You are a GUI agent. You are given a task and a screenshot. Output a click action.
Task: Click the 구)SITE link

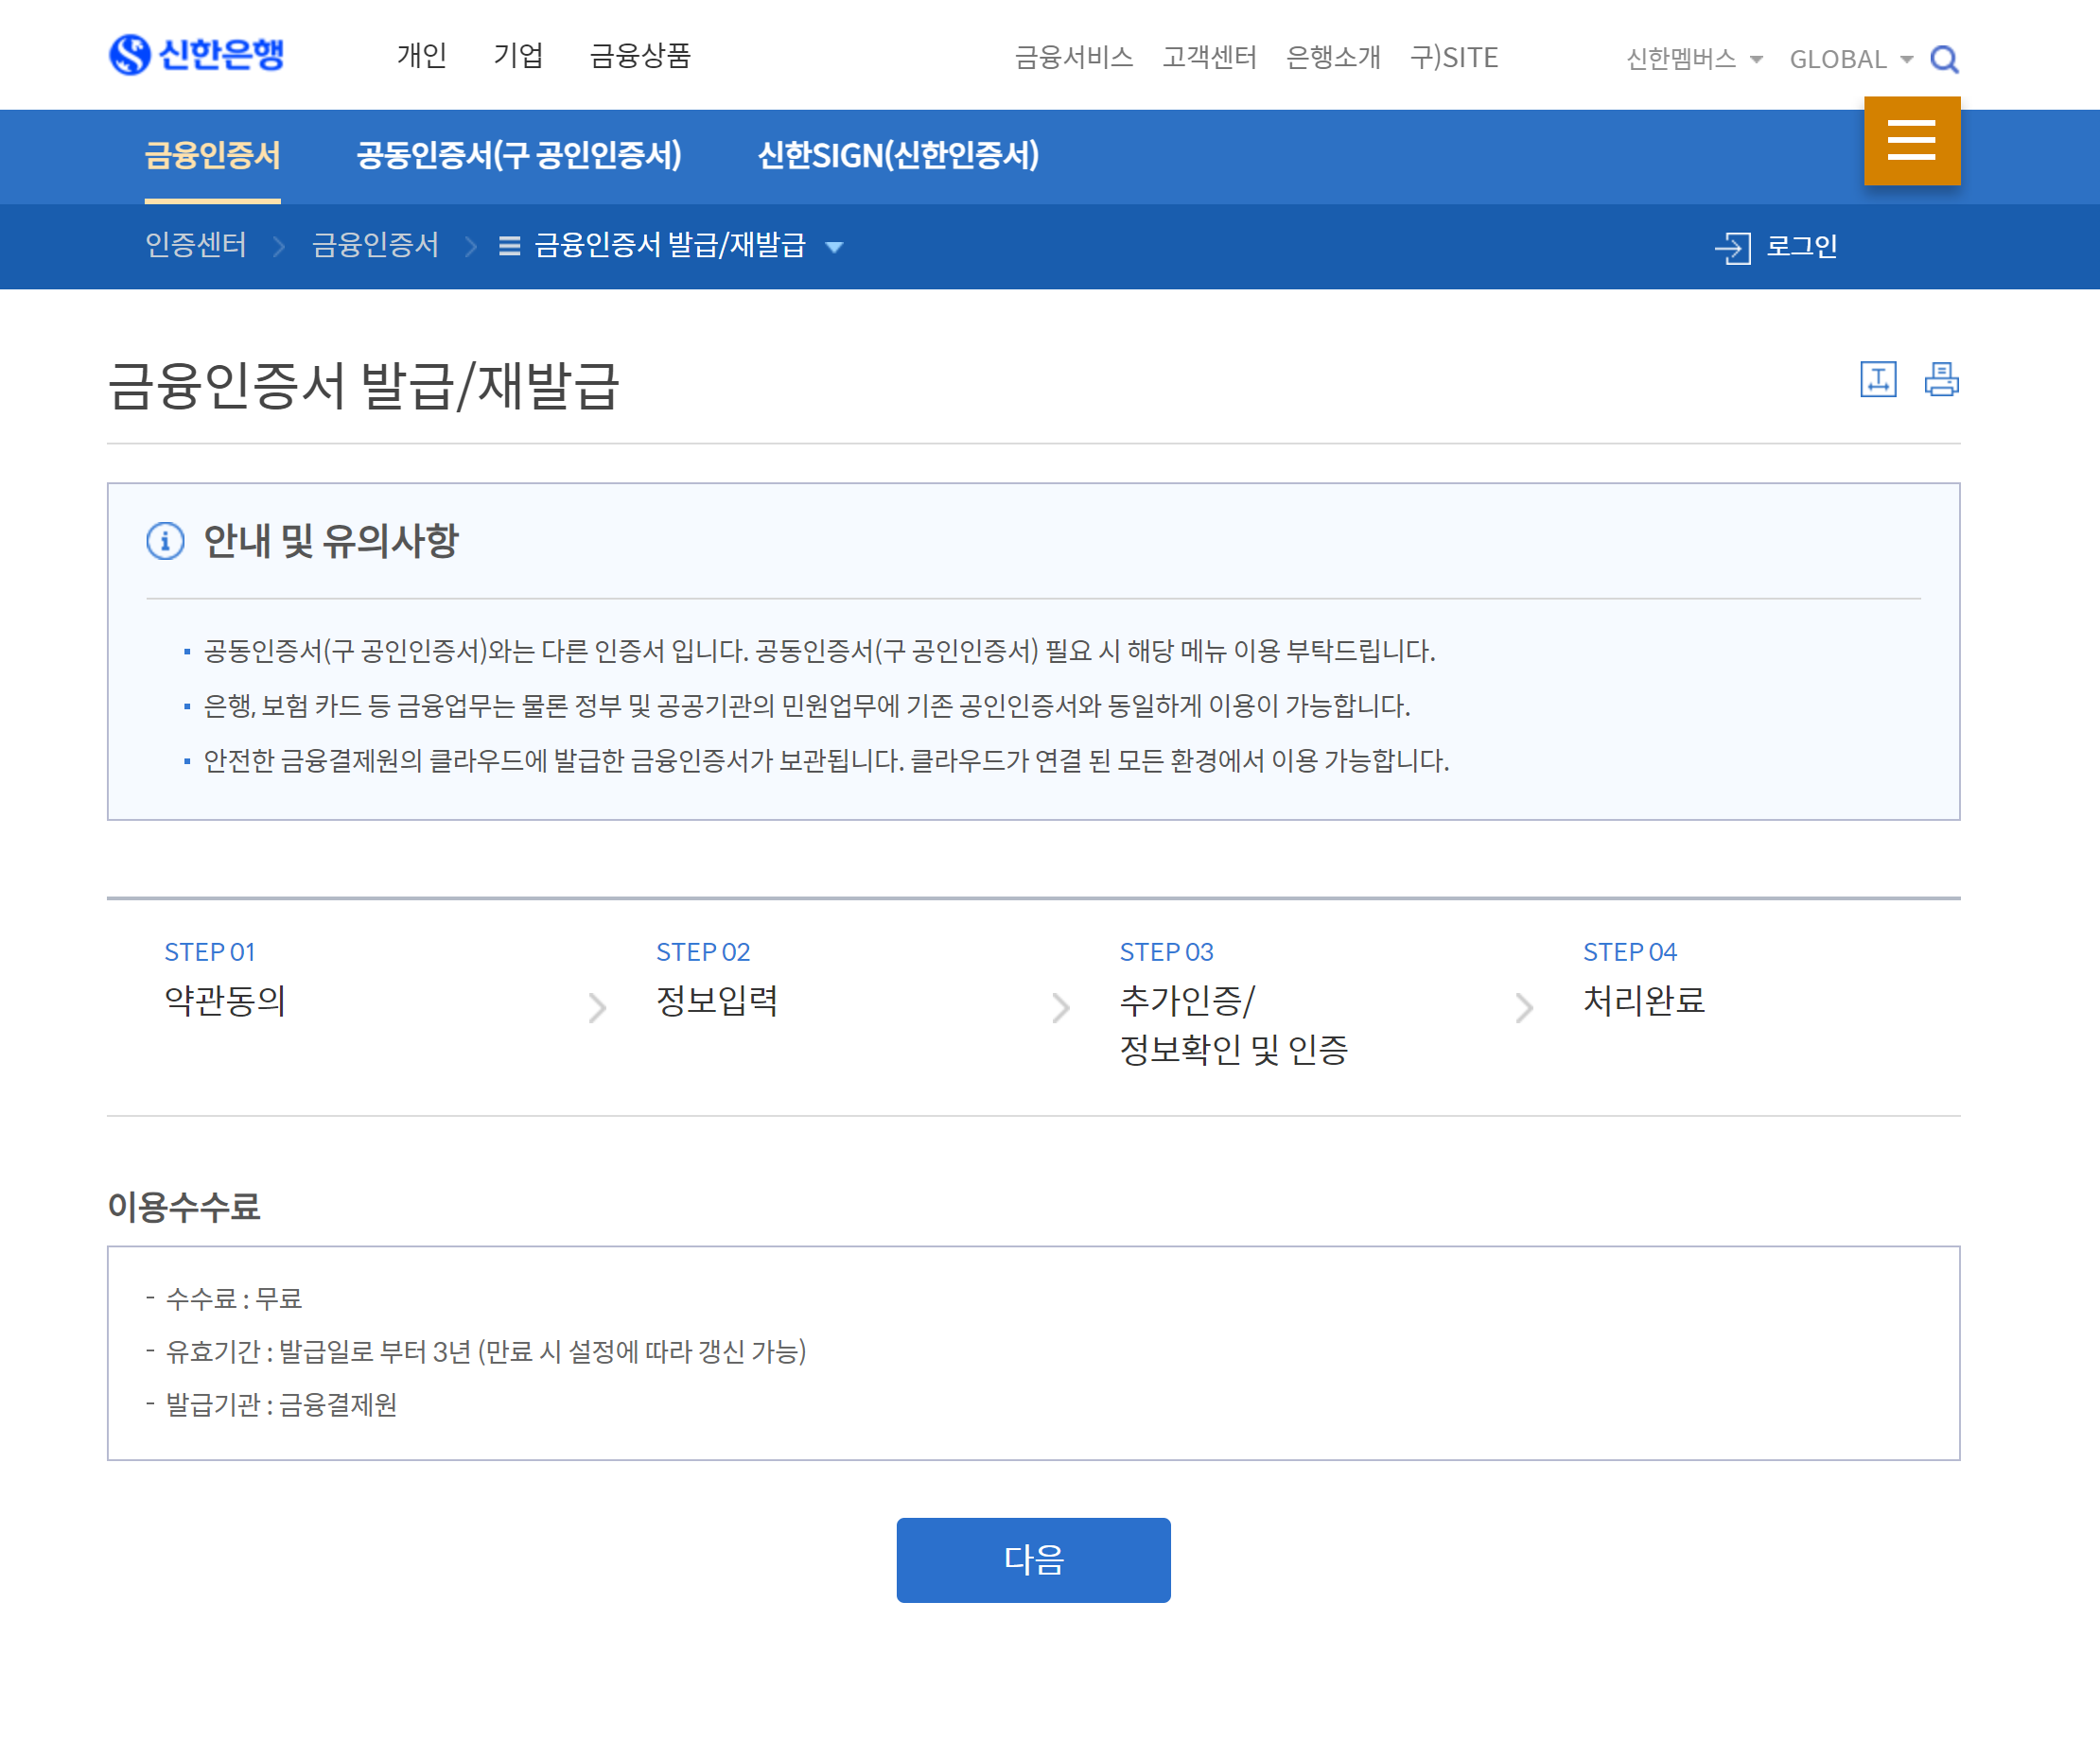pyautogui.click(x=1453, y=57)
